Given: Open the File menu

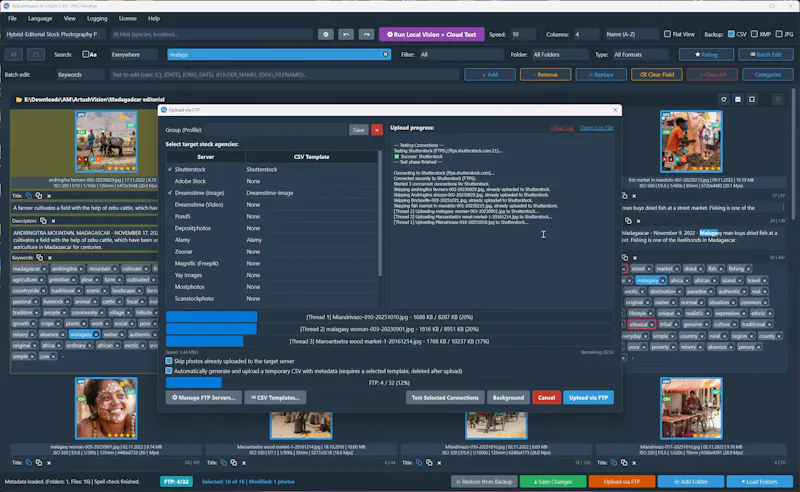Looking at the screenshot, I should coord(12,18).
